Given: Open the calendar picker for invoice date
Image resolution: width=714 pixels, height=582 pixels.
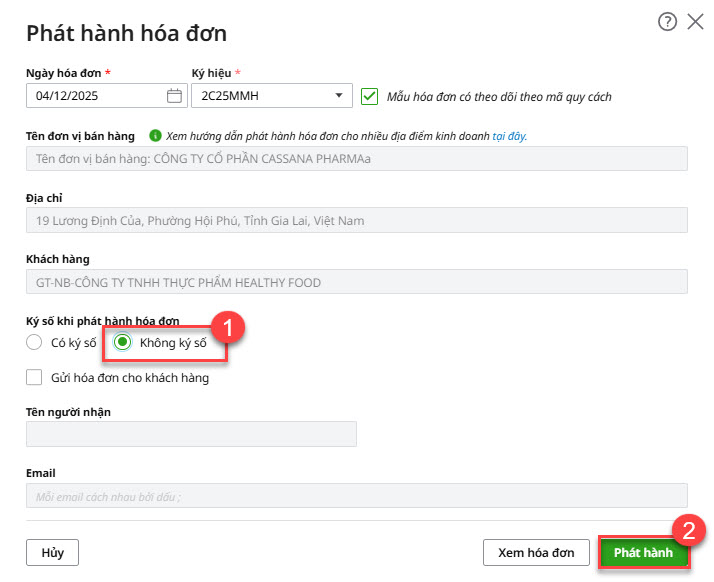Looking at the screenshot, I should click(174, 96).
